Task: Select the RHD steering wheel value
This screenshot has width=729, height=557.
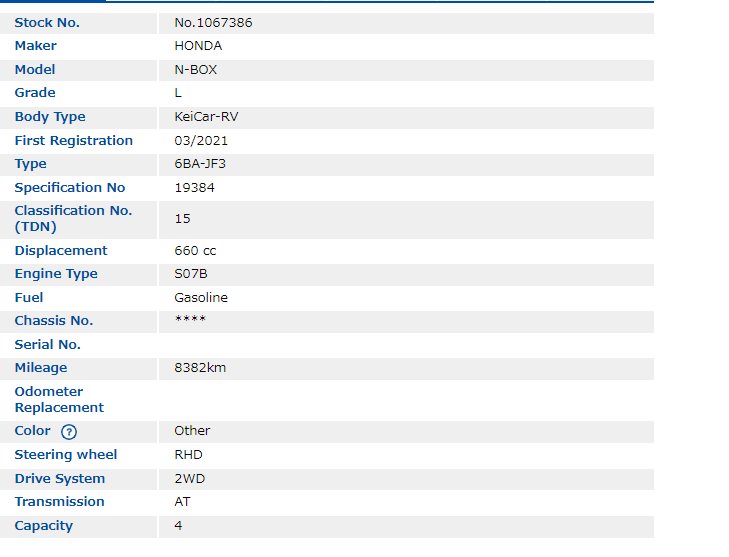Action: tap(188, 455)
